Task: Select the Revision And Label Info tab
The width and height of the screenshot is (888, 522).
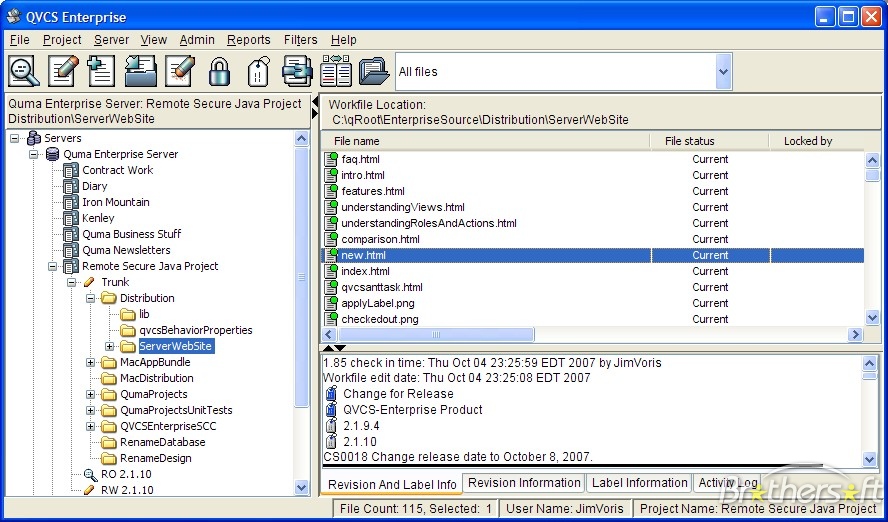Action: [392, 485]
